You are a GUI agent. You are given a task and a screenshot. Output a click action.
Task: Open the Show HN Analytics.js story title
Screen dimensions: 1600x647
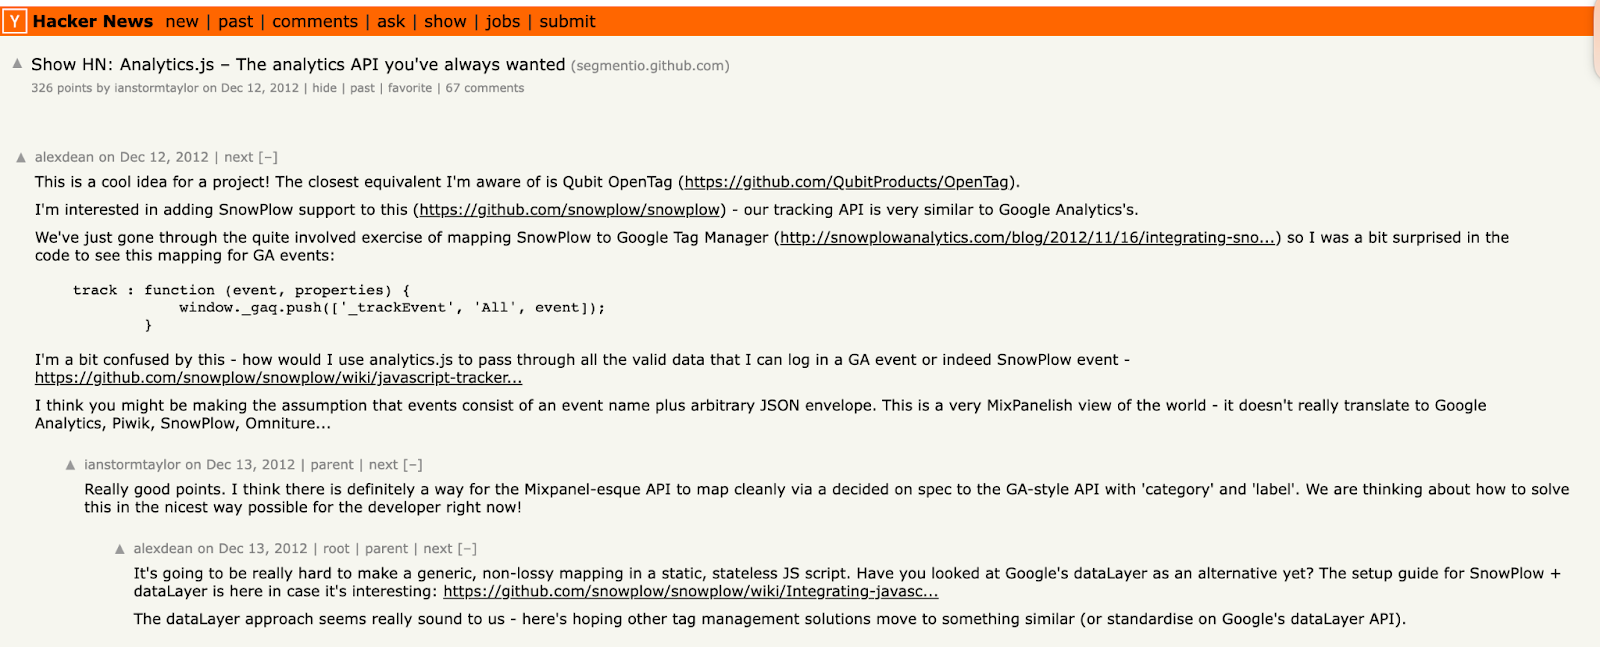(298, 64)
